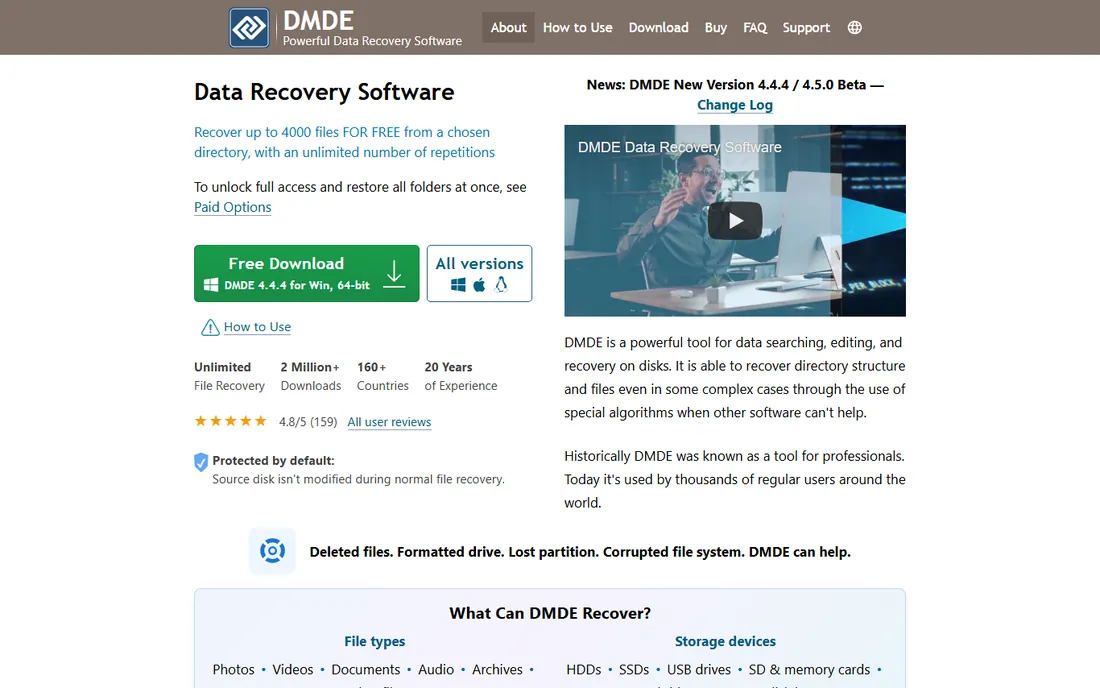Go to the Download page in navigation

(658, 27)
